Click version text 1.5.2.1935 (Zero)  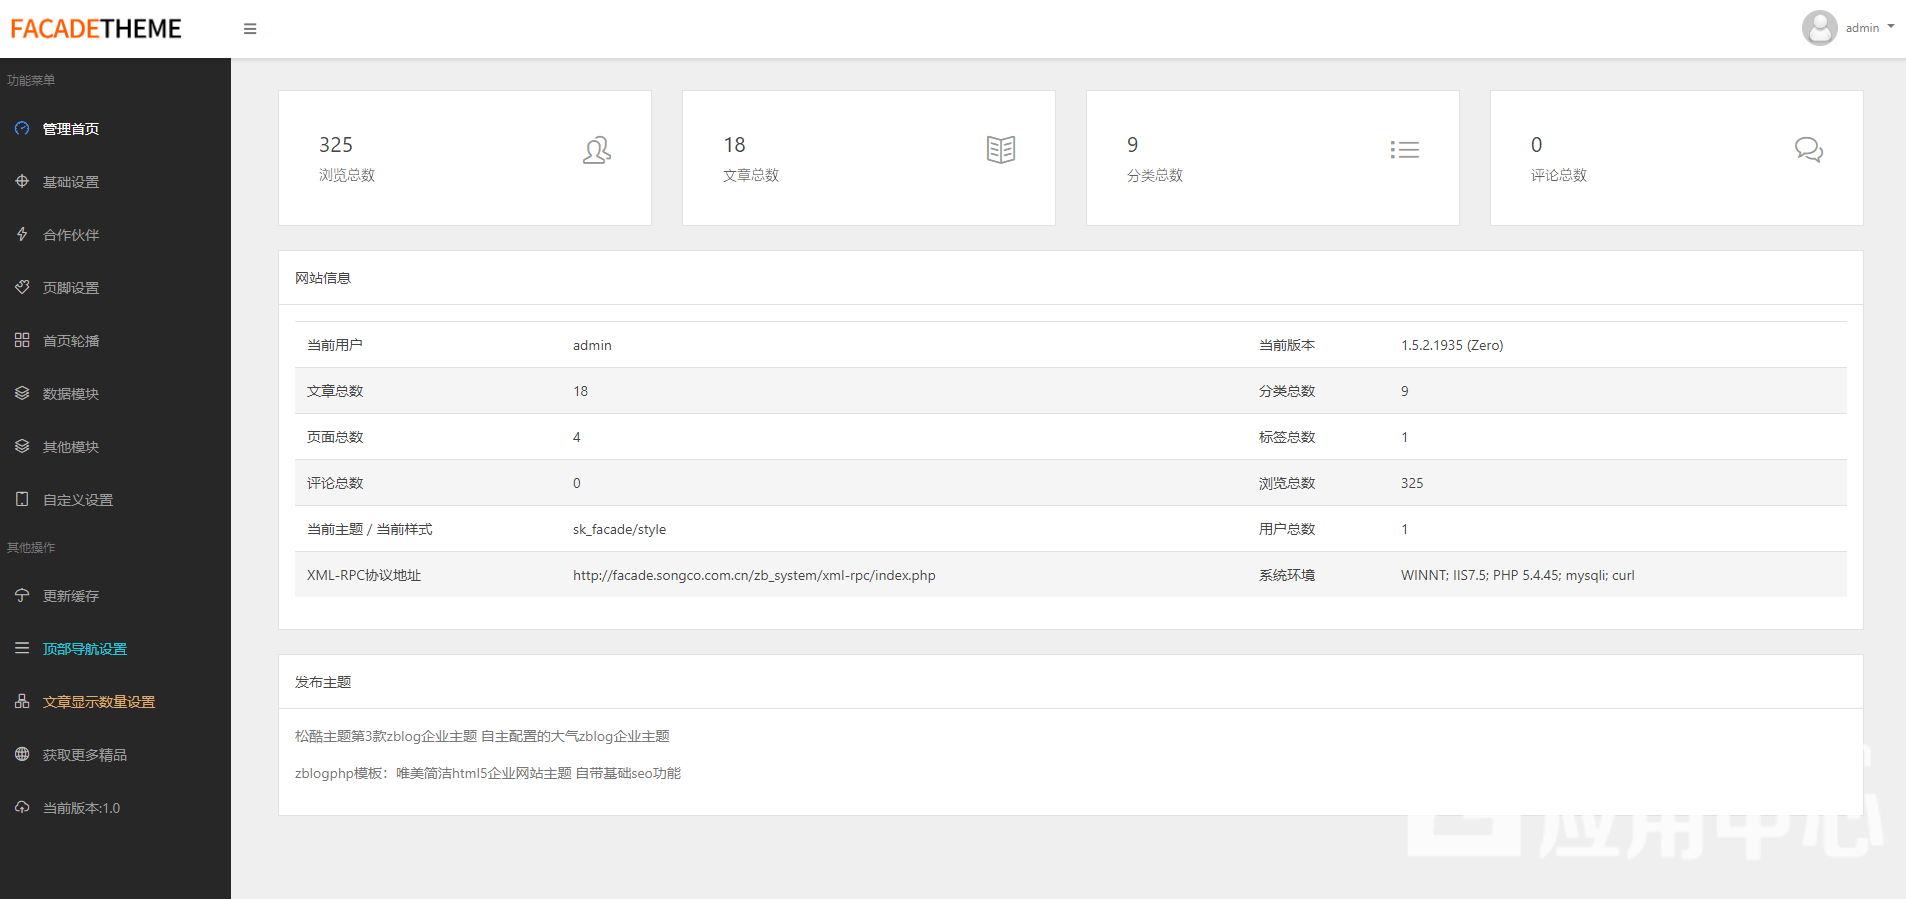pos(1452,345)
